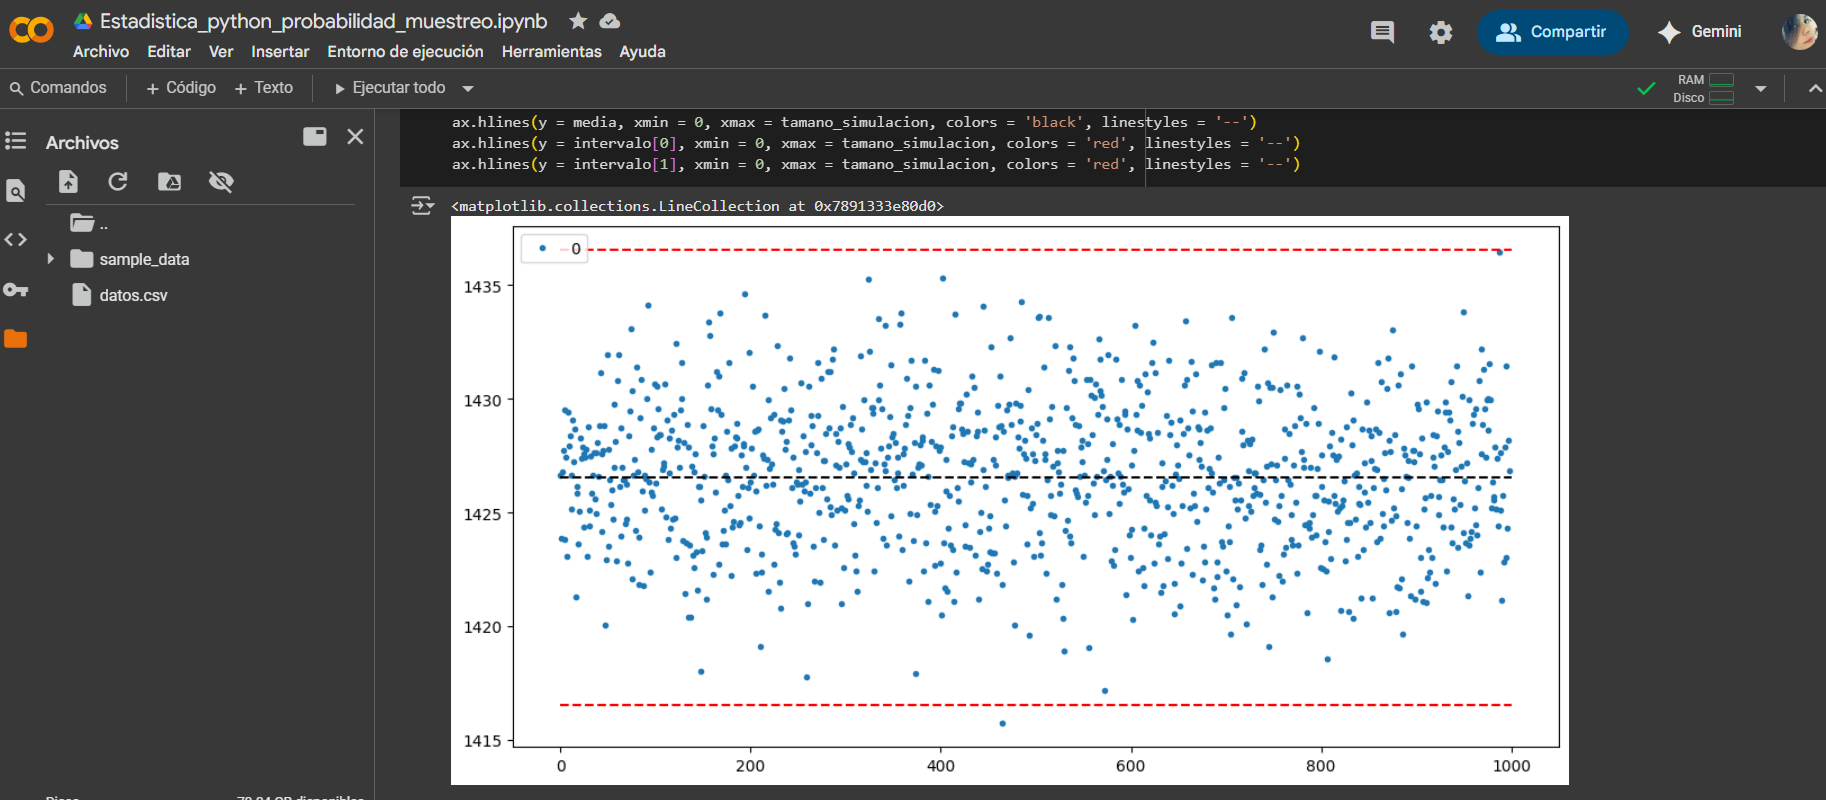Select the datos.csv file
The height and width of the screenshot is (800, 1826).
click(120, 295)
